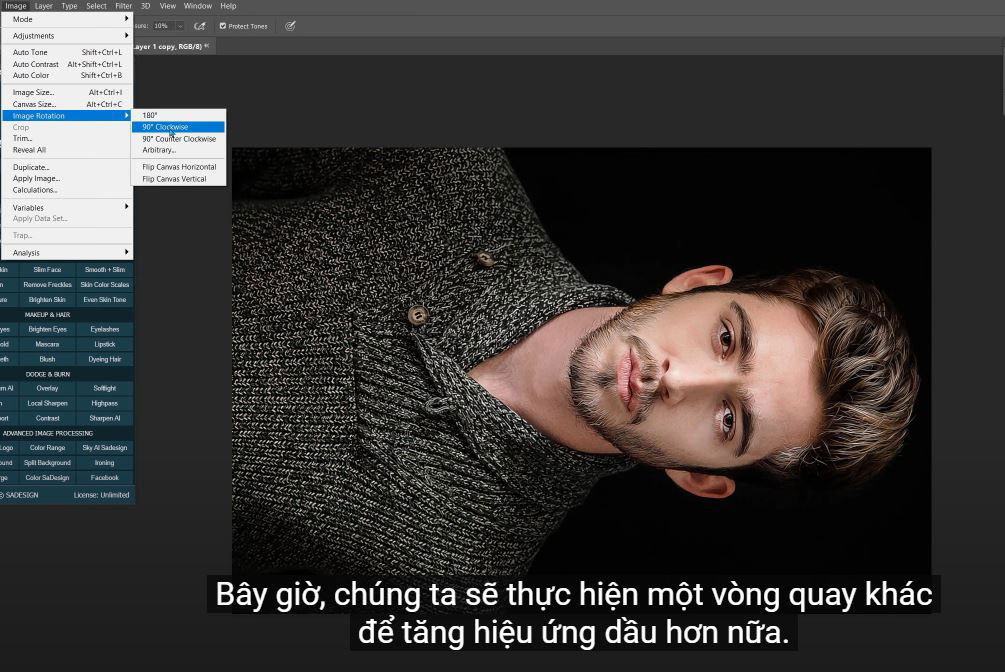Rotate the image 180°
1005x672 pixels.
(x=150, y=115)
